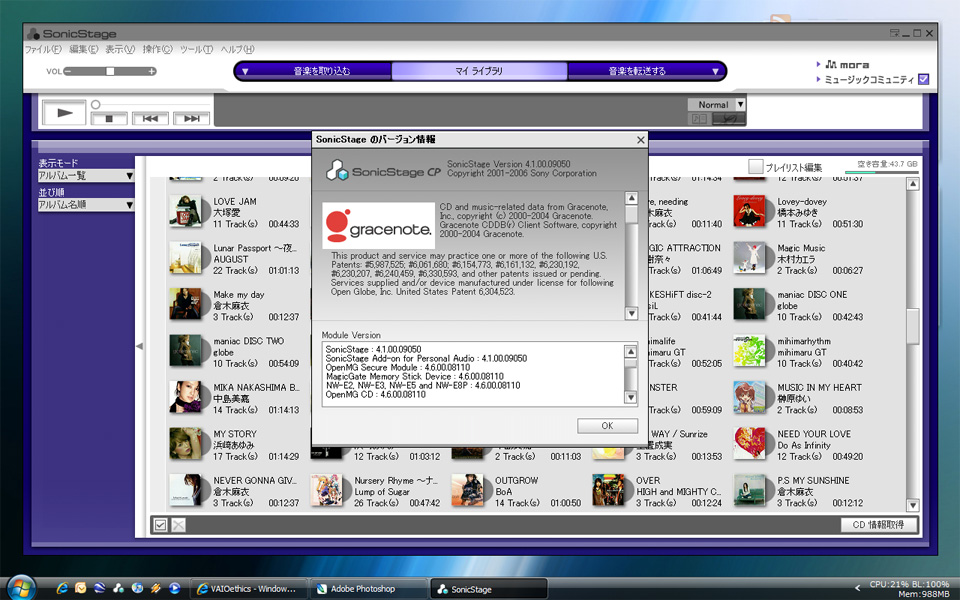Image resolution: width=960 pixels, height=600 pixels.
Task: Click OK in the version info dialog
Action: pyautogui.click(x=607, y=426)
